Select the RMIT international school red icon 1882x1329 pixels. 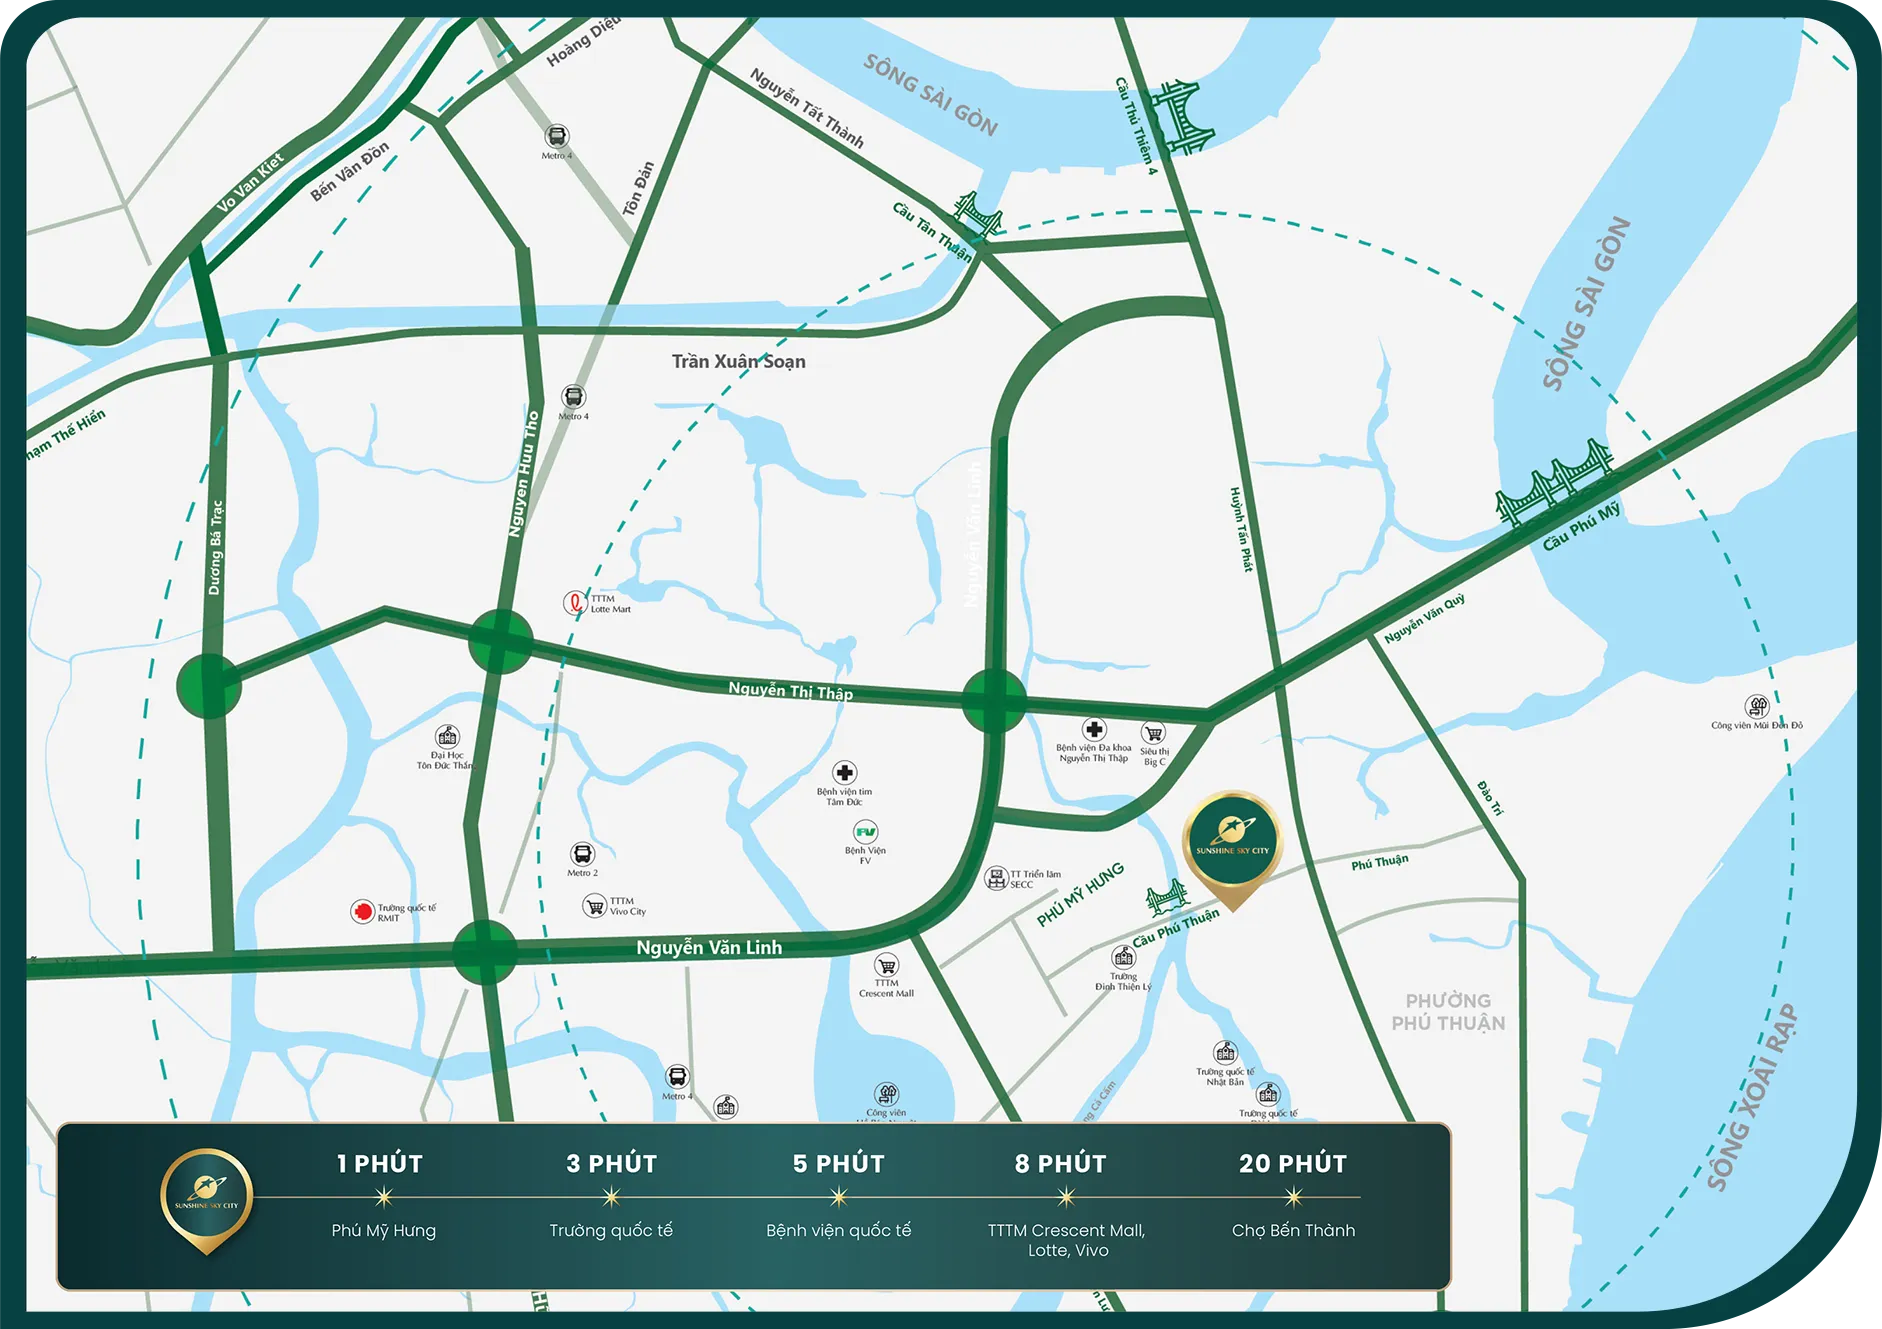point(362,911)
